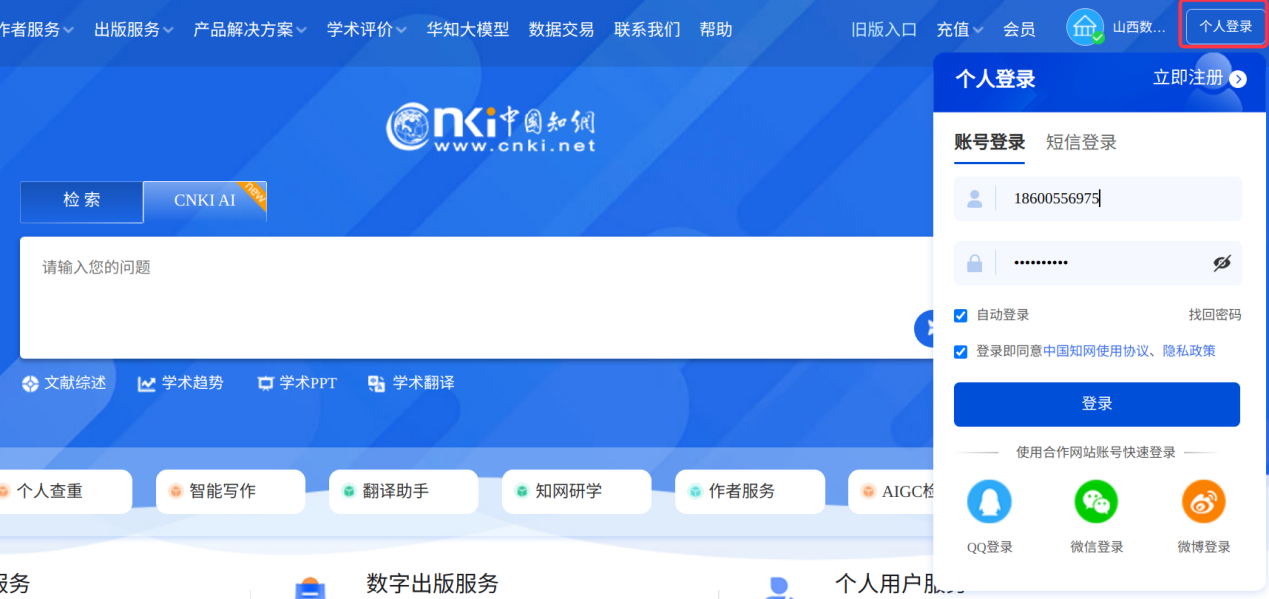Open 数据交易 in the navigation bar
This screenshot has height=599, width=1269.
(x=561, y=30)
